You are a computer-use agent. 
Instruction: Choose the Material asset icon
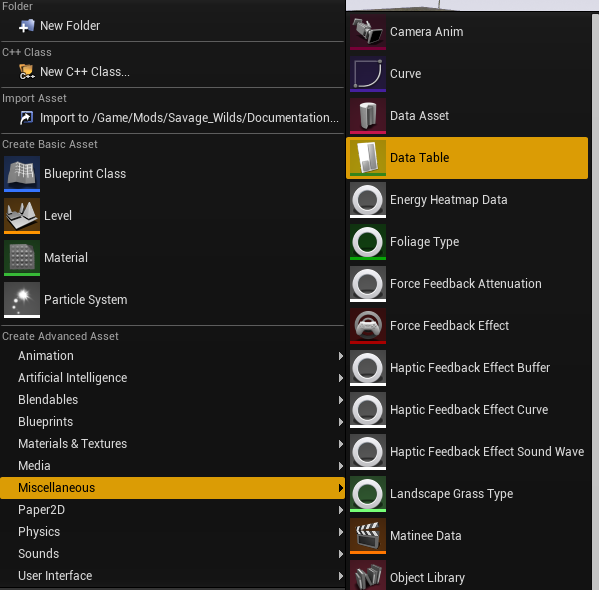click(22, 258)
